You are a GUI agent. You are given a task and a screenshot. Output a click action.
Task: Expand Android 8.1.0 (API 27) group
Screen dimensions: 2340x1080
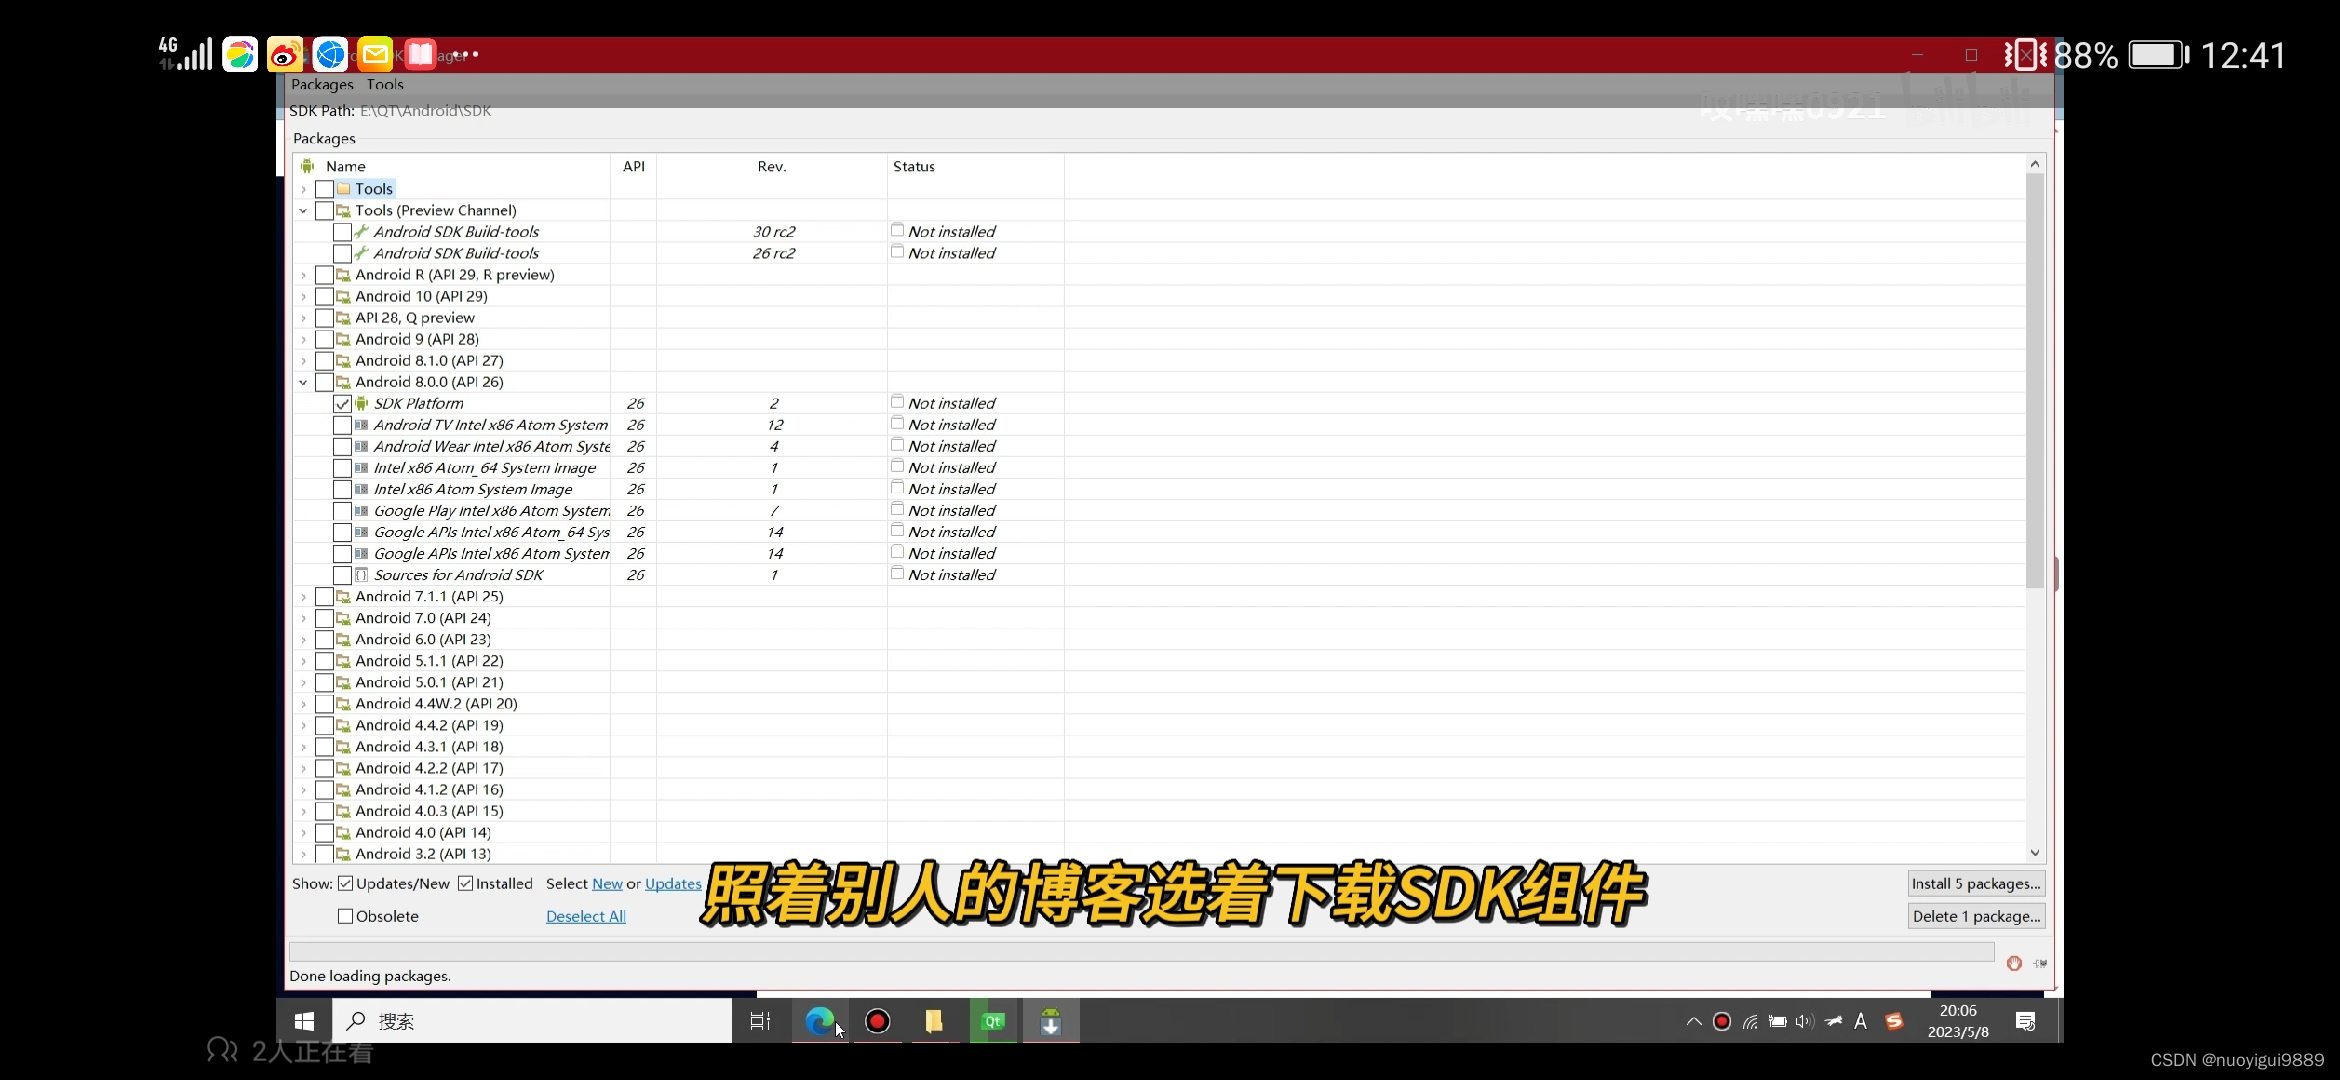pyautogui.click(x=304, y=361)
